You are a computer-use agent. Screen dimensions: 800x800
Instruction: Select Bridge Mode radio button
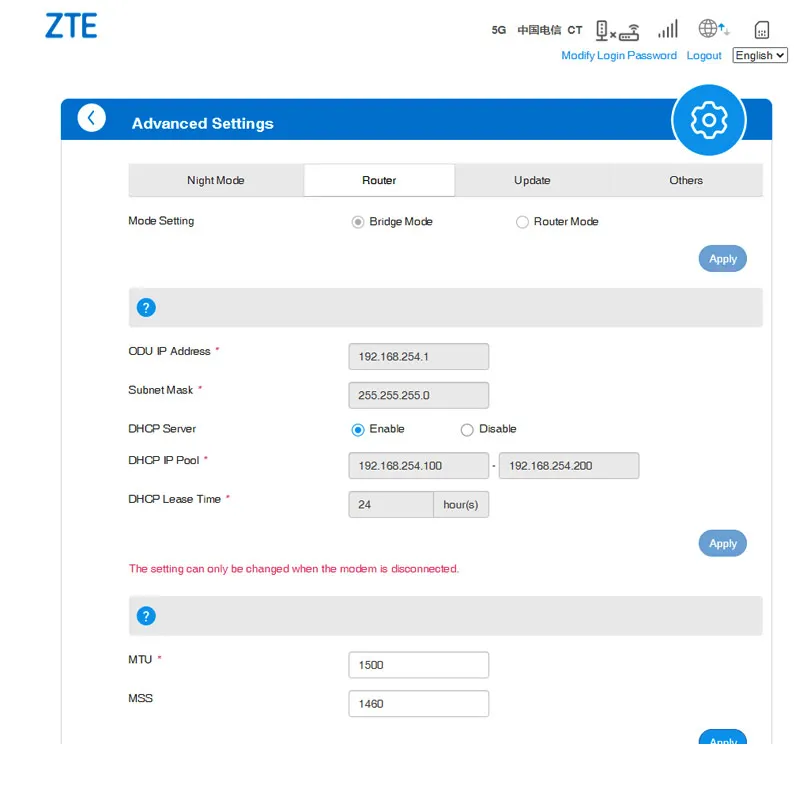coord(358,222)
